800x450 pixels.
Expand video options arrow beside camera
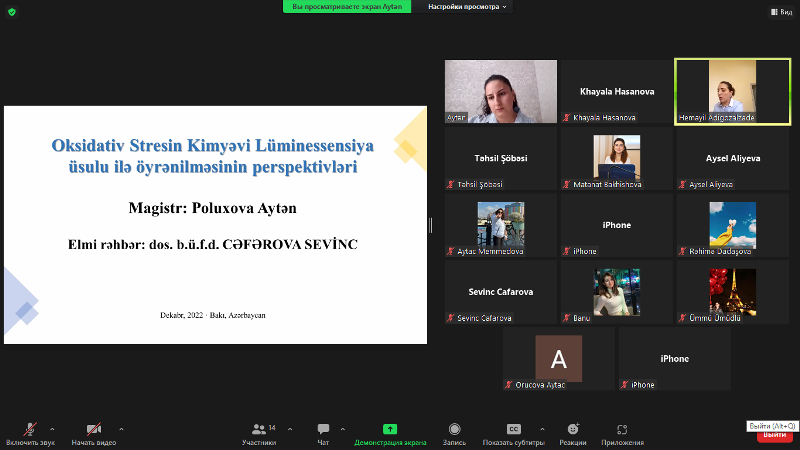pos(122,428)
